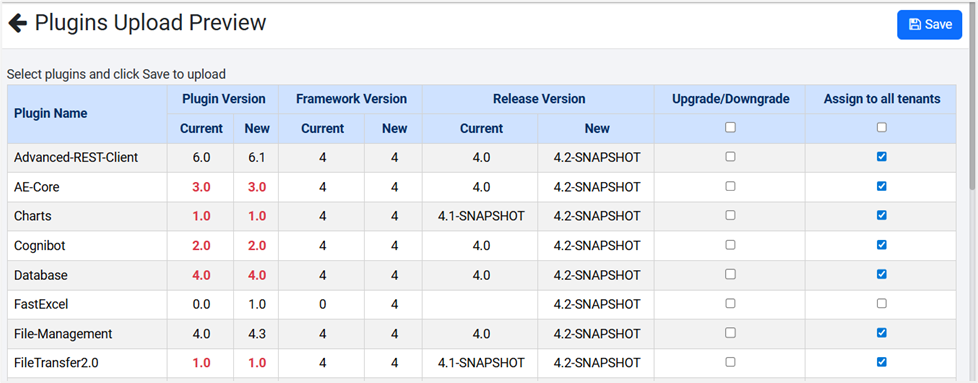Click the Assign to all tenants header text
The width and height of the screenshot is (978, 383).
(882, 99)
